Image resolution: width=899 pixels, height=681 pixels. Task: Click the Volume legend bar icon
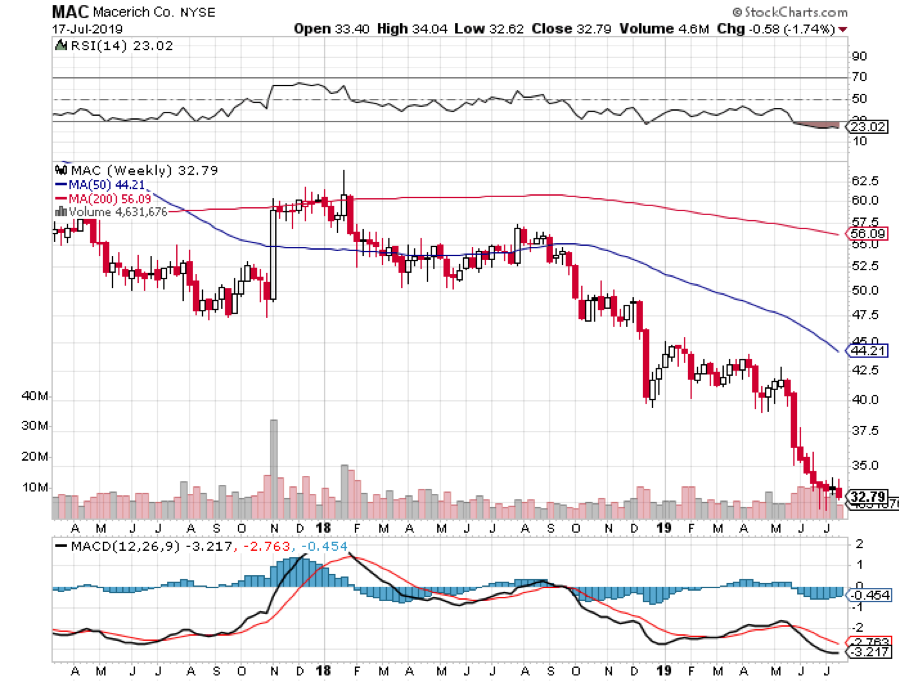(59, 211)
